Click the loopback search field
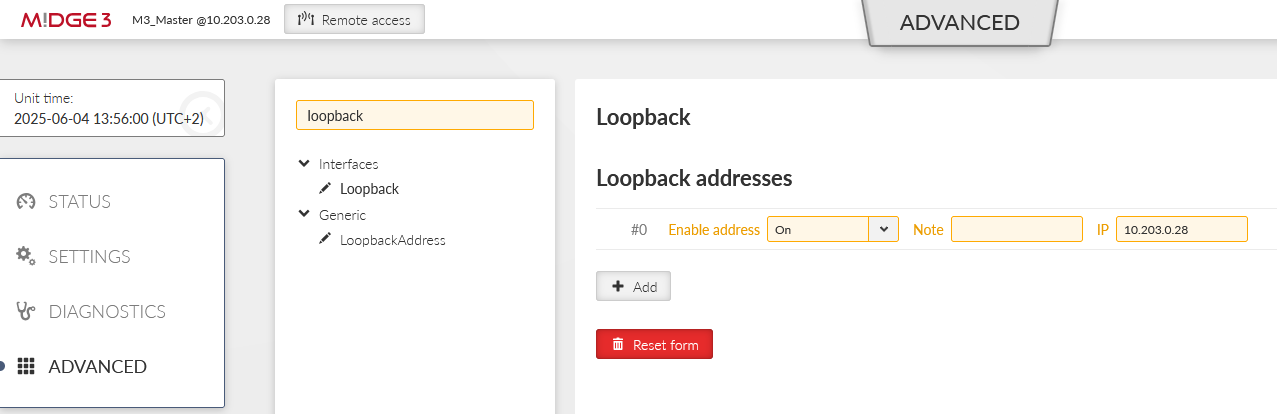 [x=415, y=115]
